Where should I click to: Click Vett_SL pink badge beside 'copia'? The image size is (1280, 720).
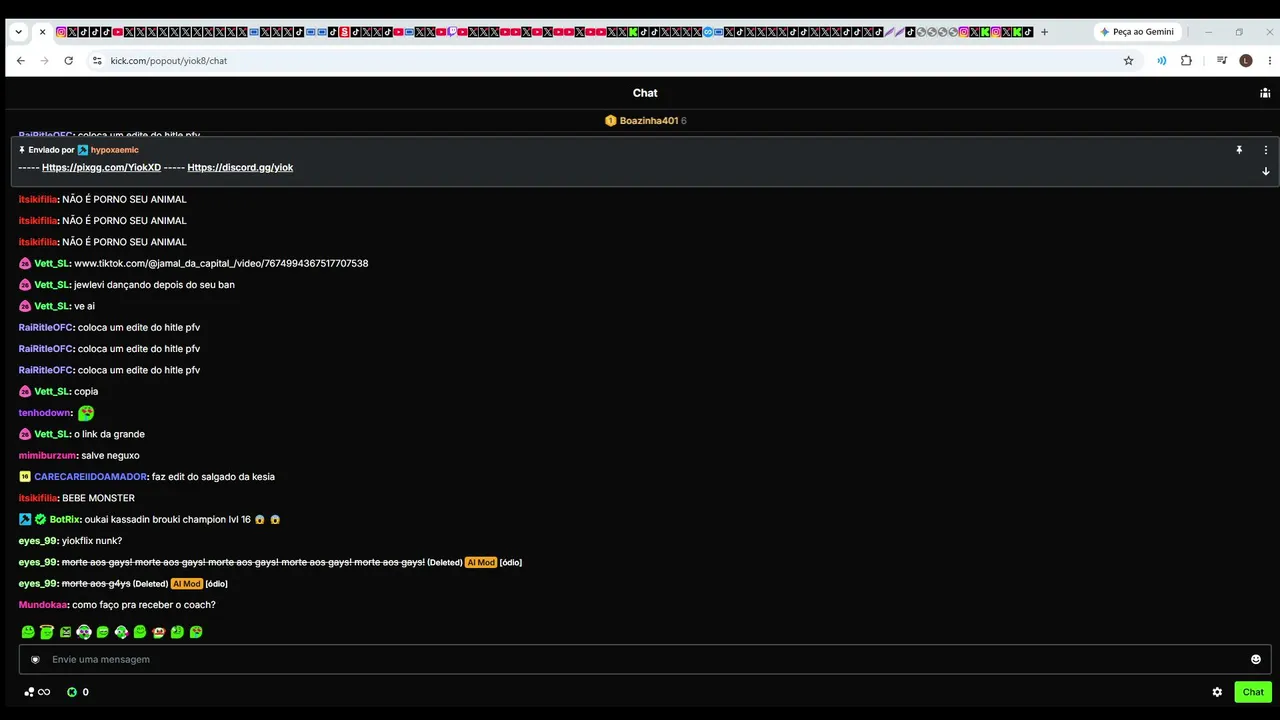tap(25, 392)
